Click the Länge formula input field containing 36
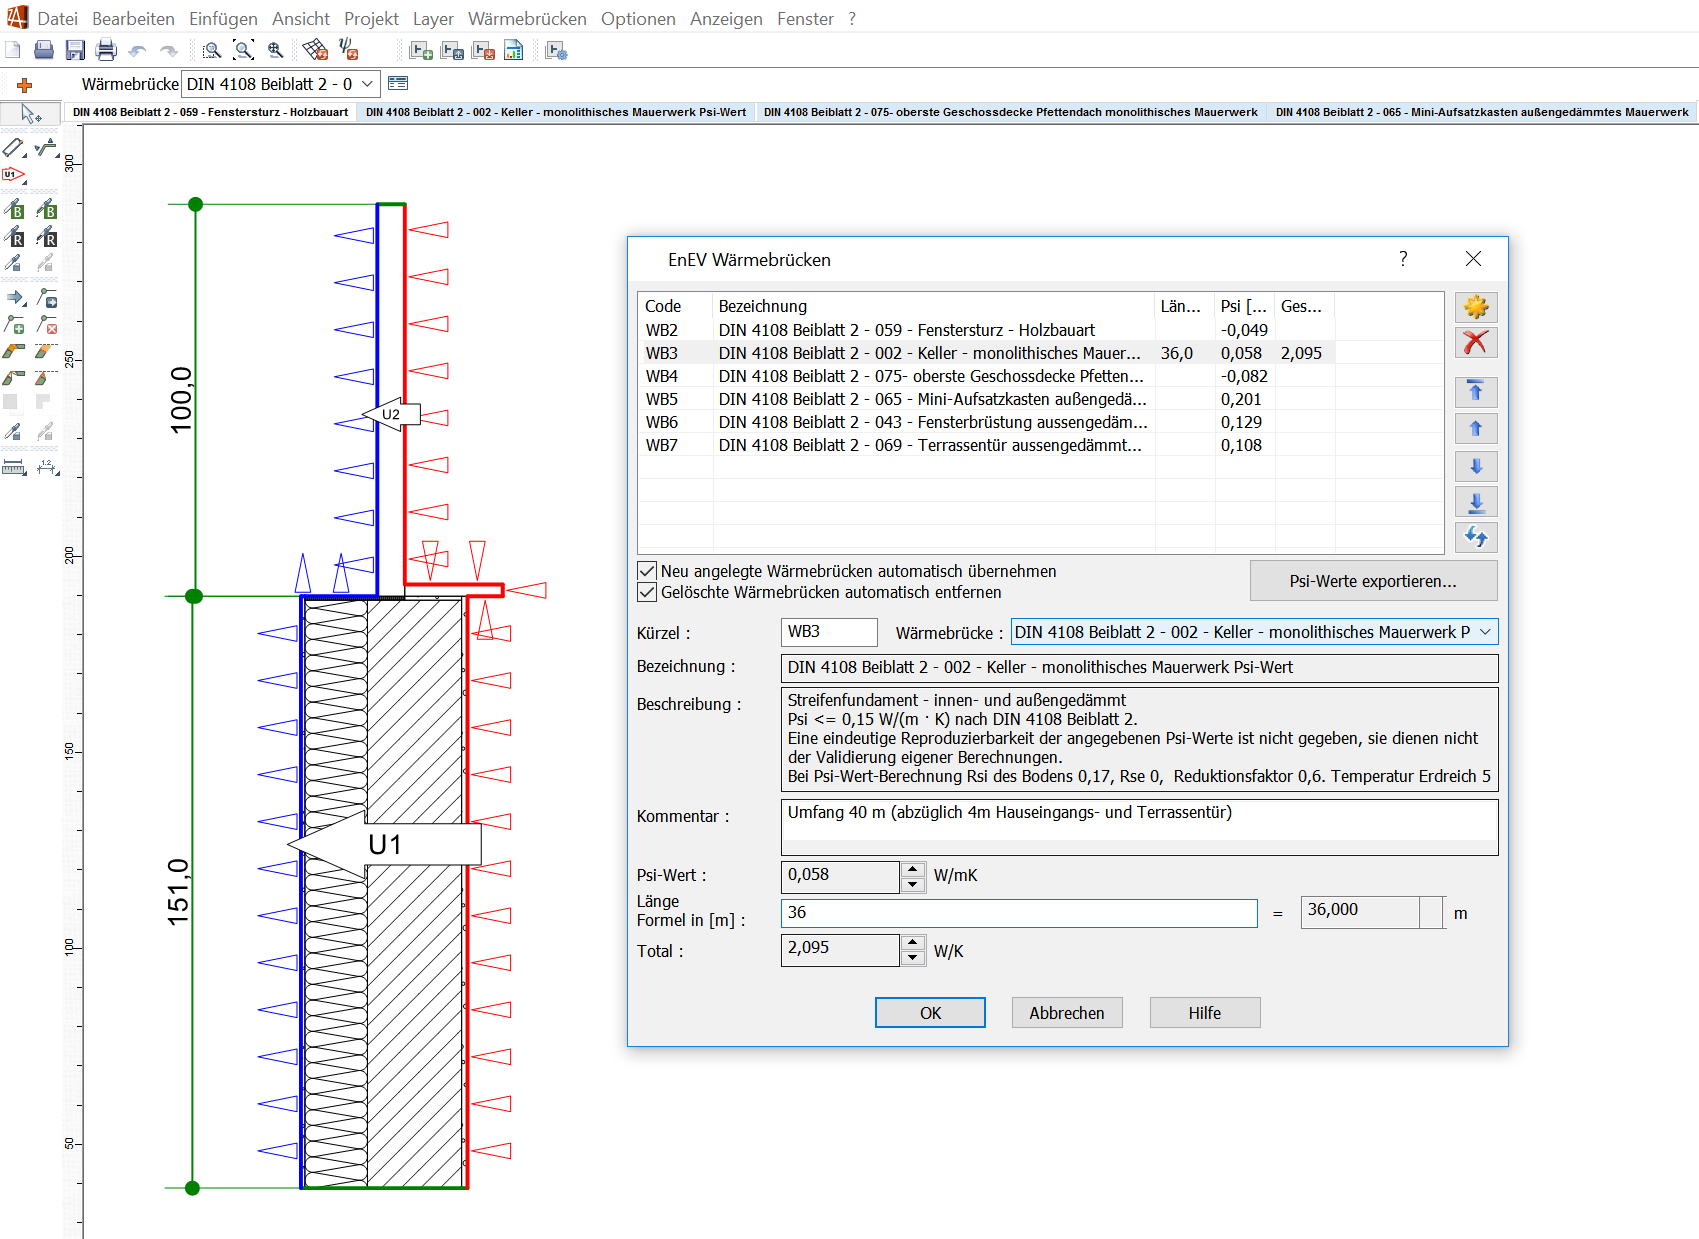The height and width of the screenshot is (1239, 1699). pyautogui.click(x=1019, y=913)
